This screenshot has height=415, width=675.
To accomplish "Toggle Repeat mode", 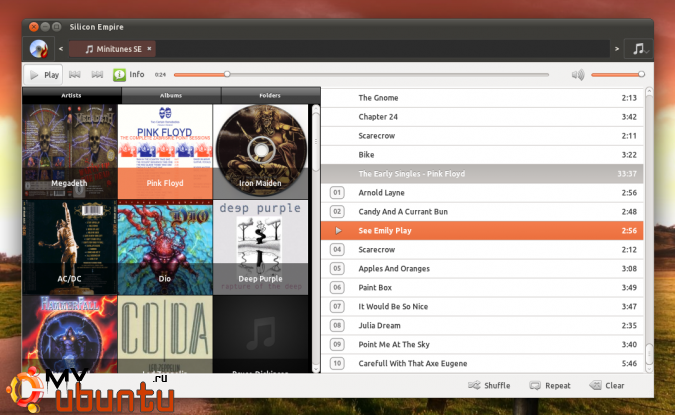I will (x=550, y=385).
